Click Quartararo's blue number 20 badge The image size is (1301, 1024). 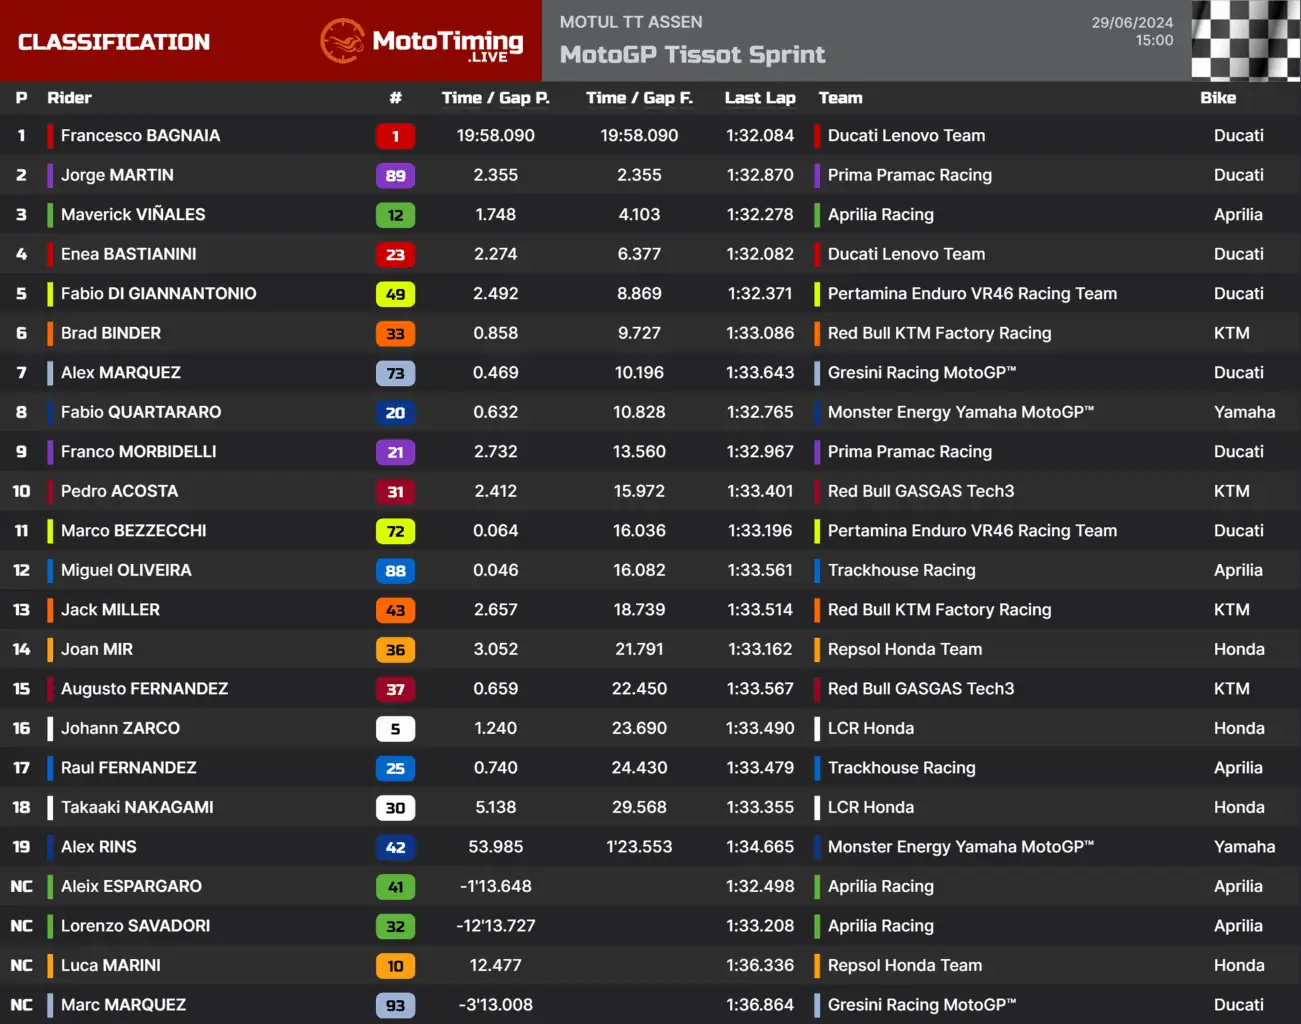pyautogui.click(x=395, y=413)
